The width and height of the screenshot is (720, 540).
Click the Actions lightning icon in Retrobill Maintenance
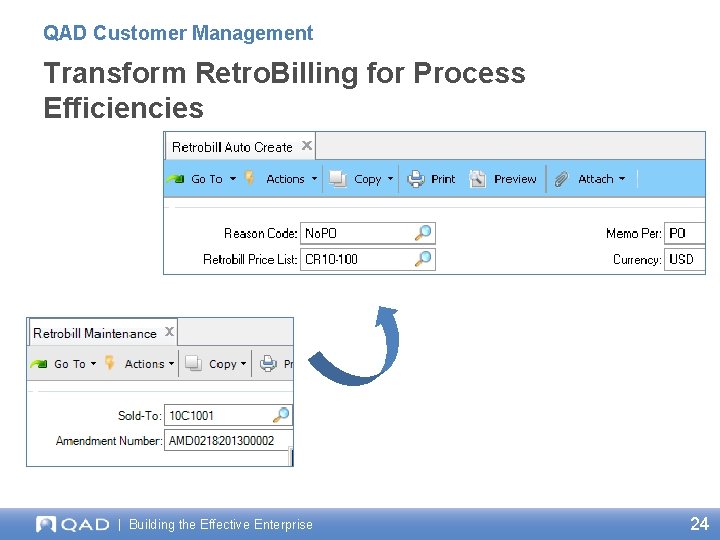click(x=109, y=363)
